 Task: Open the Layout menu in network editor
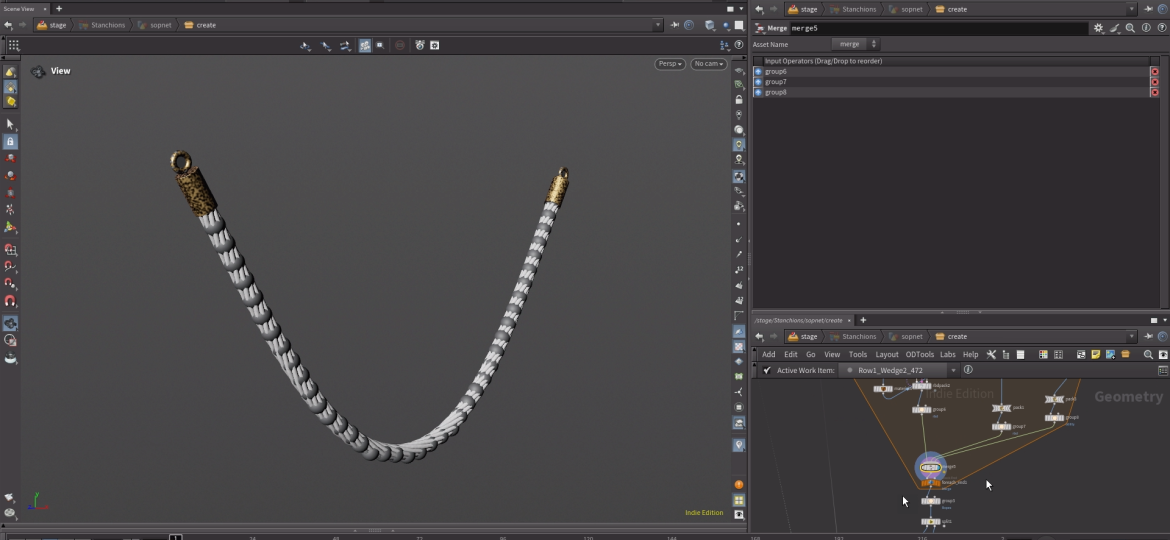(887, 354)
